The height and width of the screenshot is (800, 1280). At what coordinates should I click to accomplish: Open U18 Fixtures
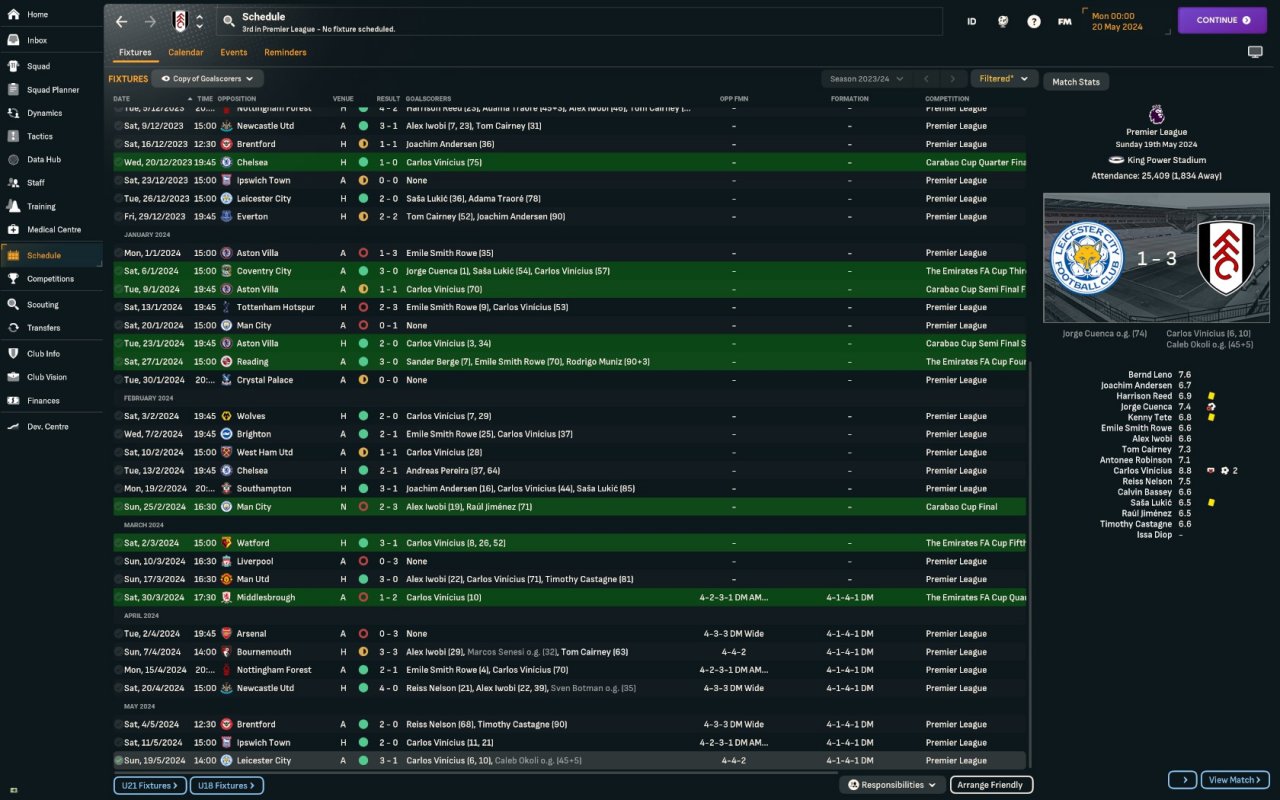coord(227,786)
